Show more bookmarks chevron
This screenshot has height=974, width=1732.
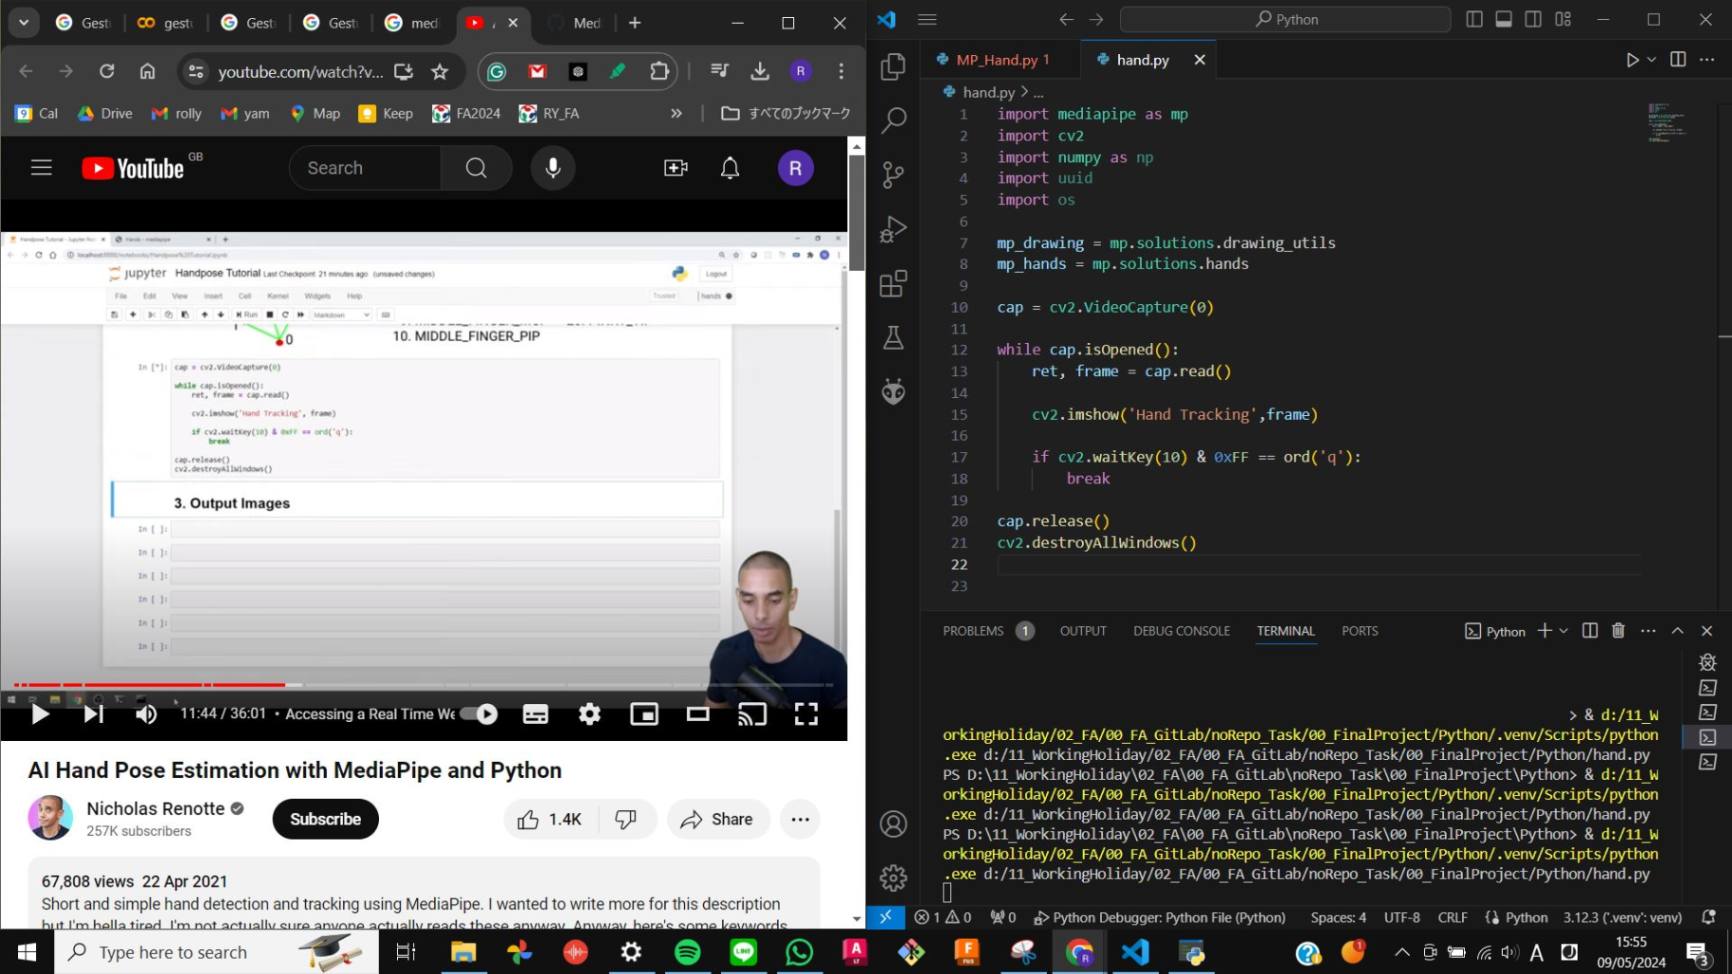click(x=676, y=113)
